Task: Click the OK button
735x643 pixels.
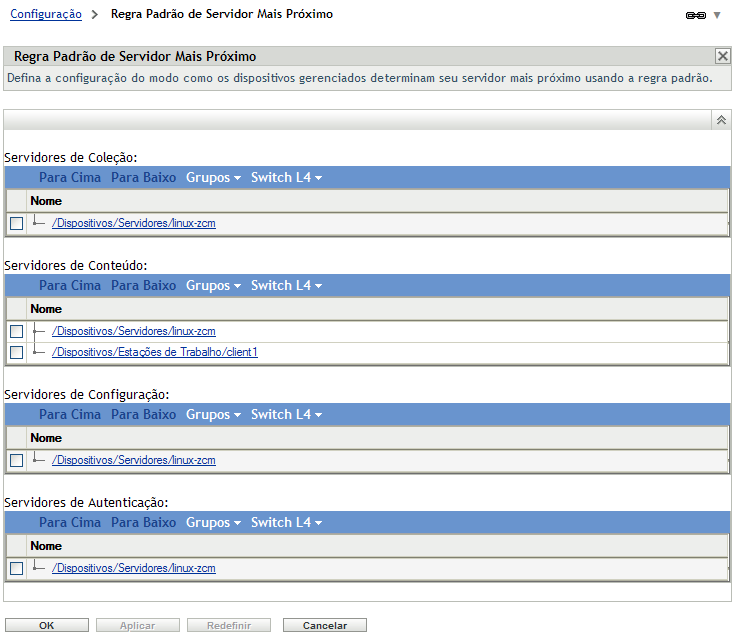Action: tap(47, 625)
